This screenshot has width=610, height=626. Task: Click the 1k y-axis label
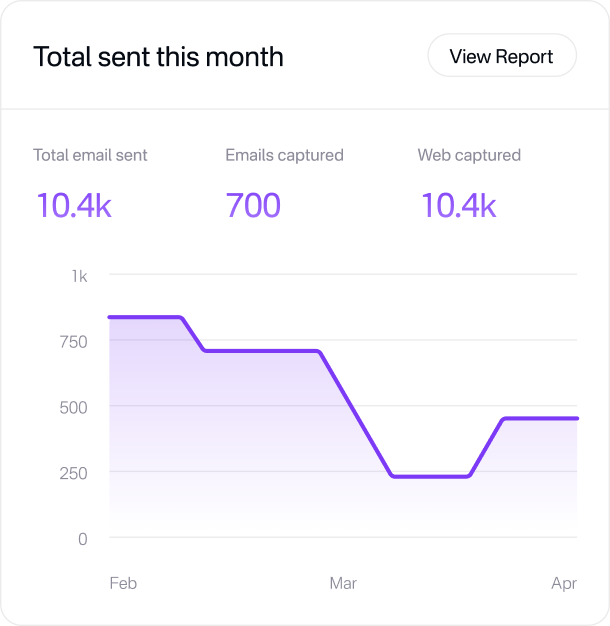click(x=79, y=275)
